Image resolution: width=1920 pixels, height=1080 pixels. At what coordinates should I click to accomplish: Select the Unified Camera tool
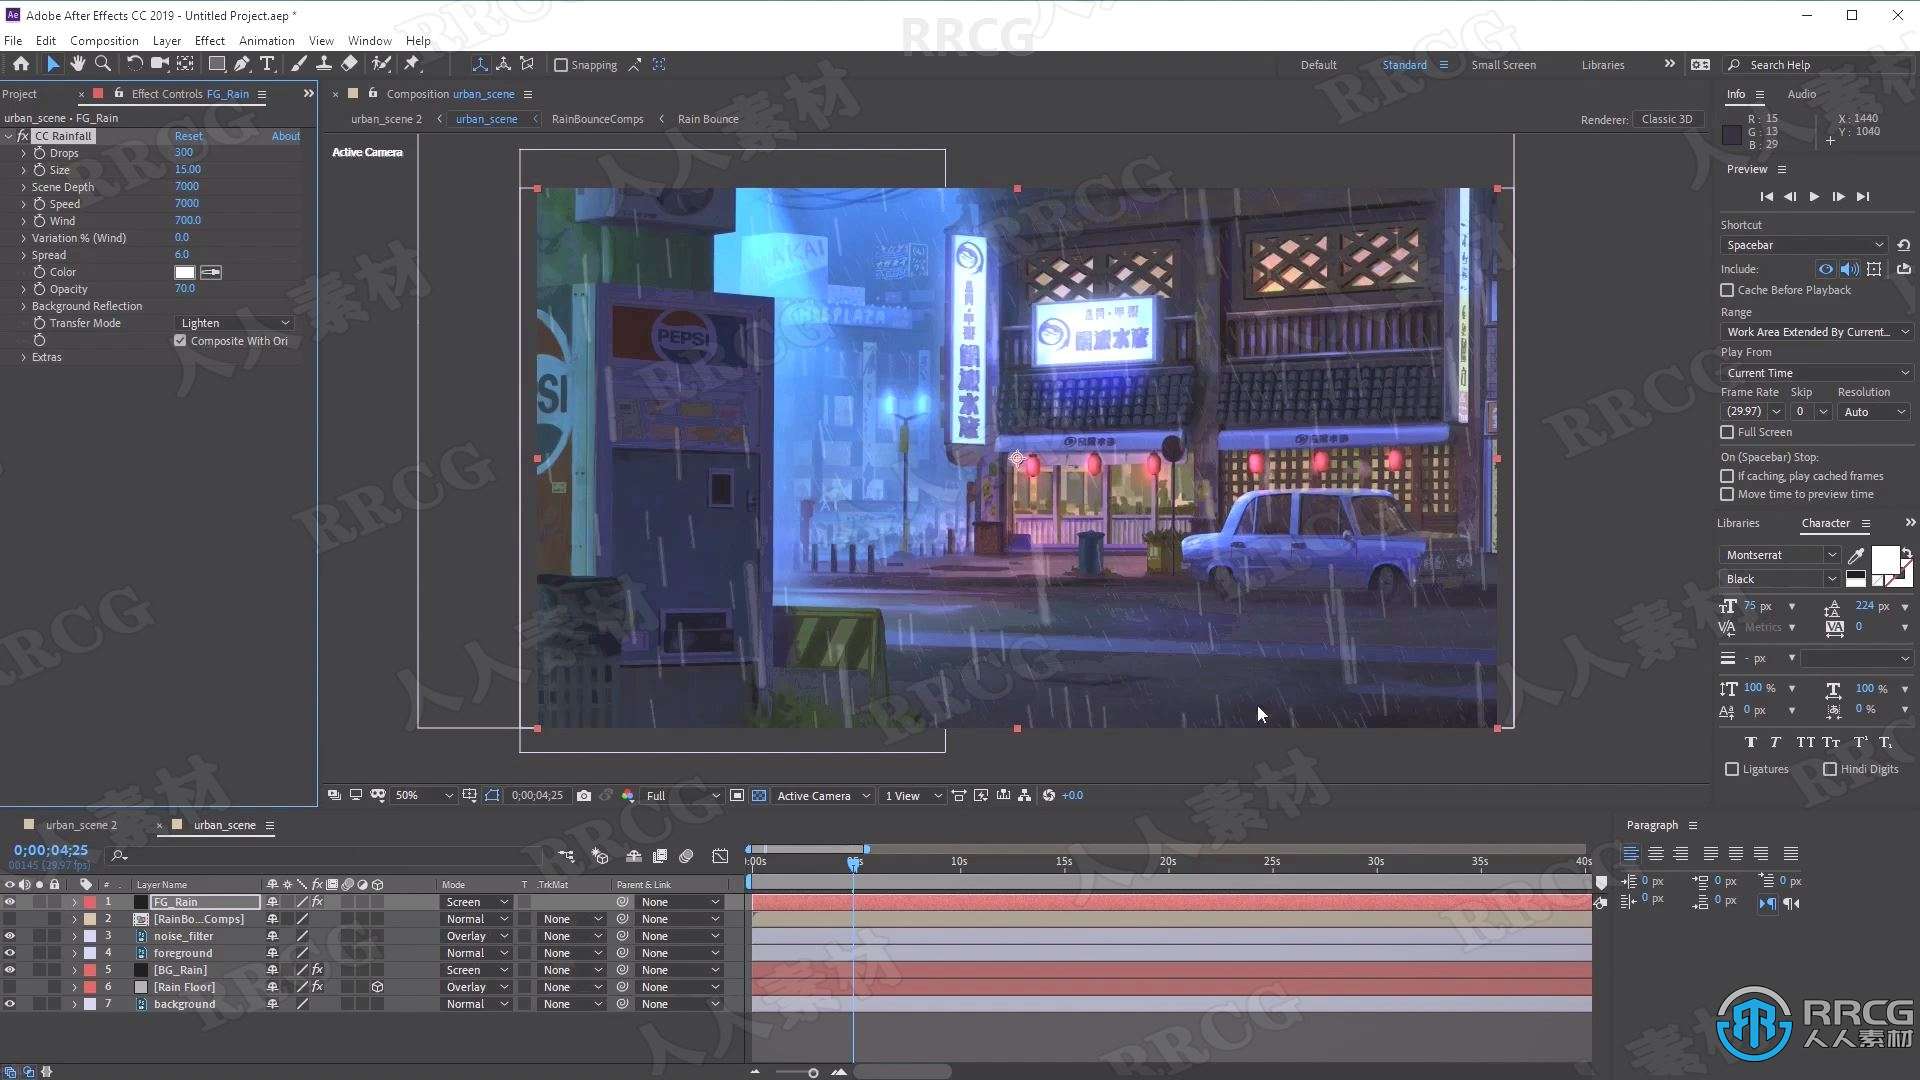point(159,64)
